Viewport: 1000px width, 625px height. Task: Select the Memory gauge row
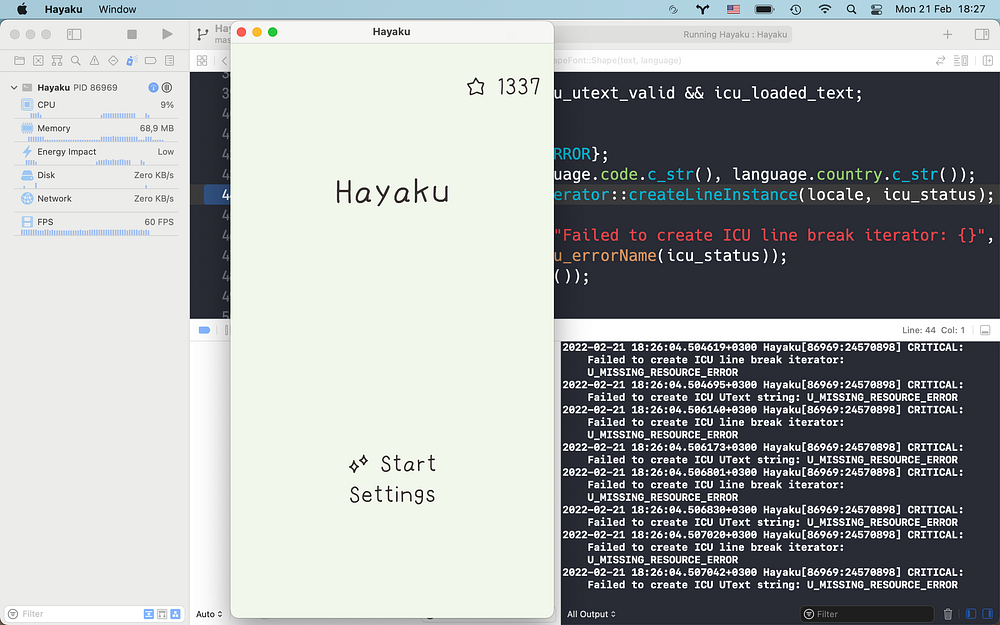pyautogui.click(x=96, y=131)
